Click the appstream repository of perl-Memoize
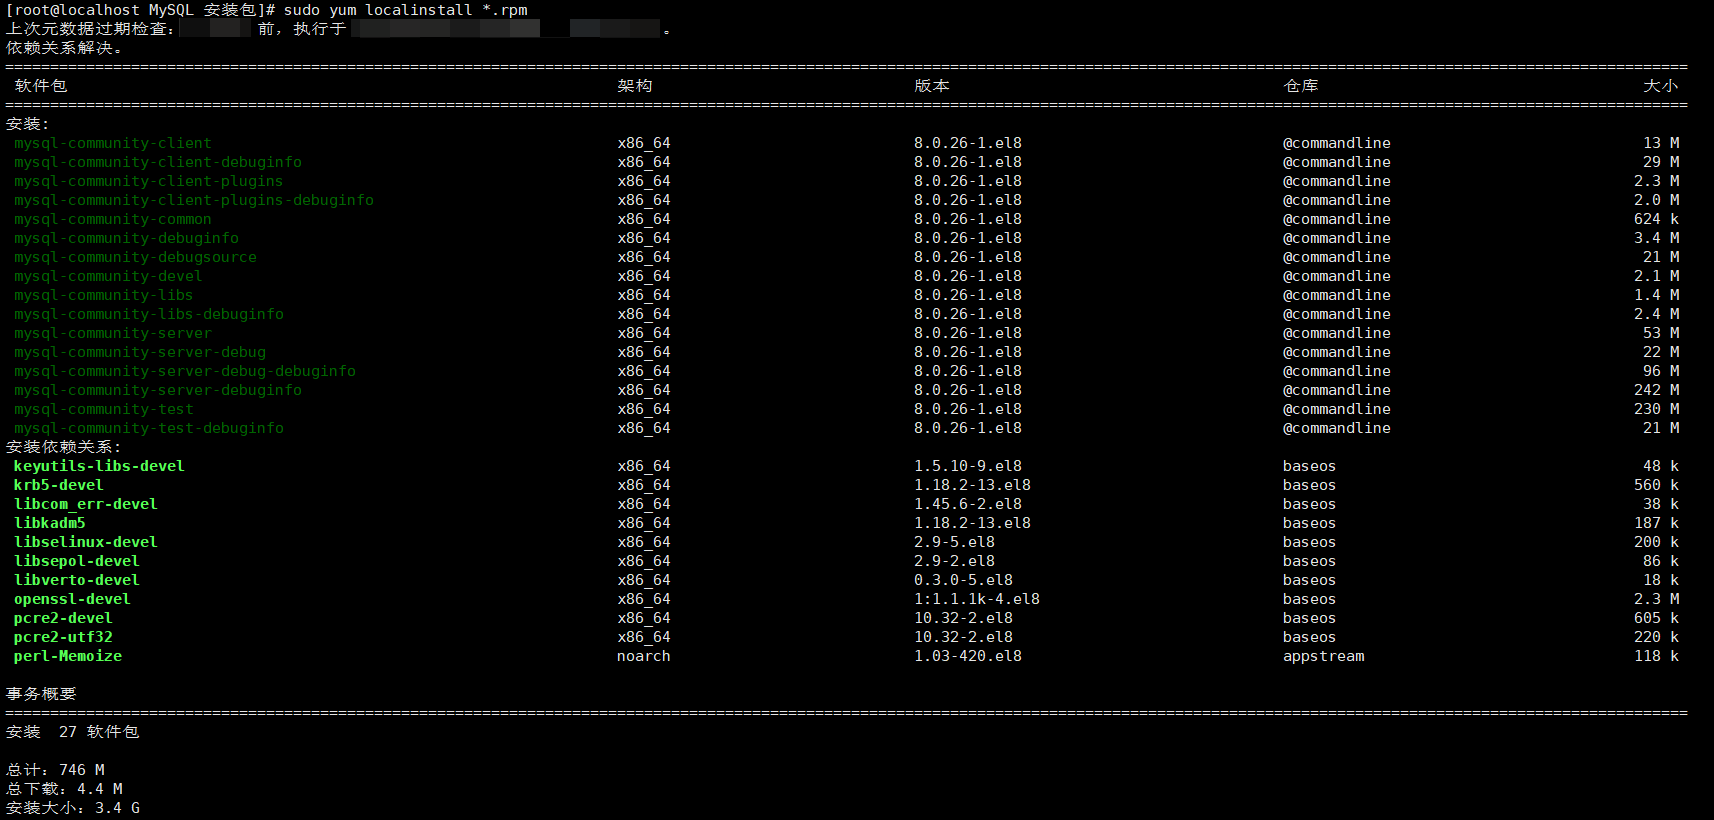 point(1324,656)
